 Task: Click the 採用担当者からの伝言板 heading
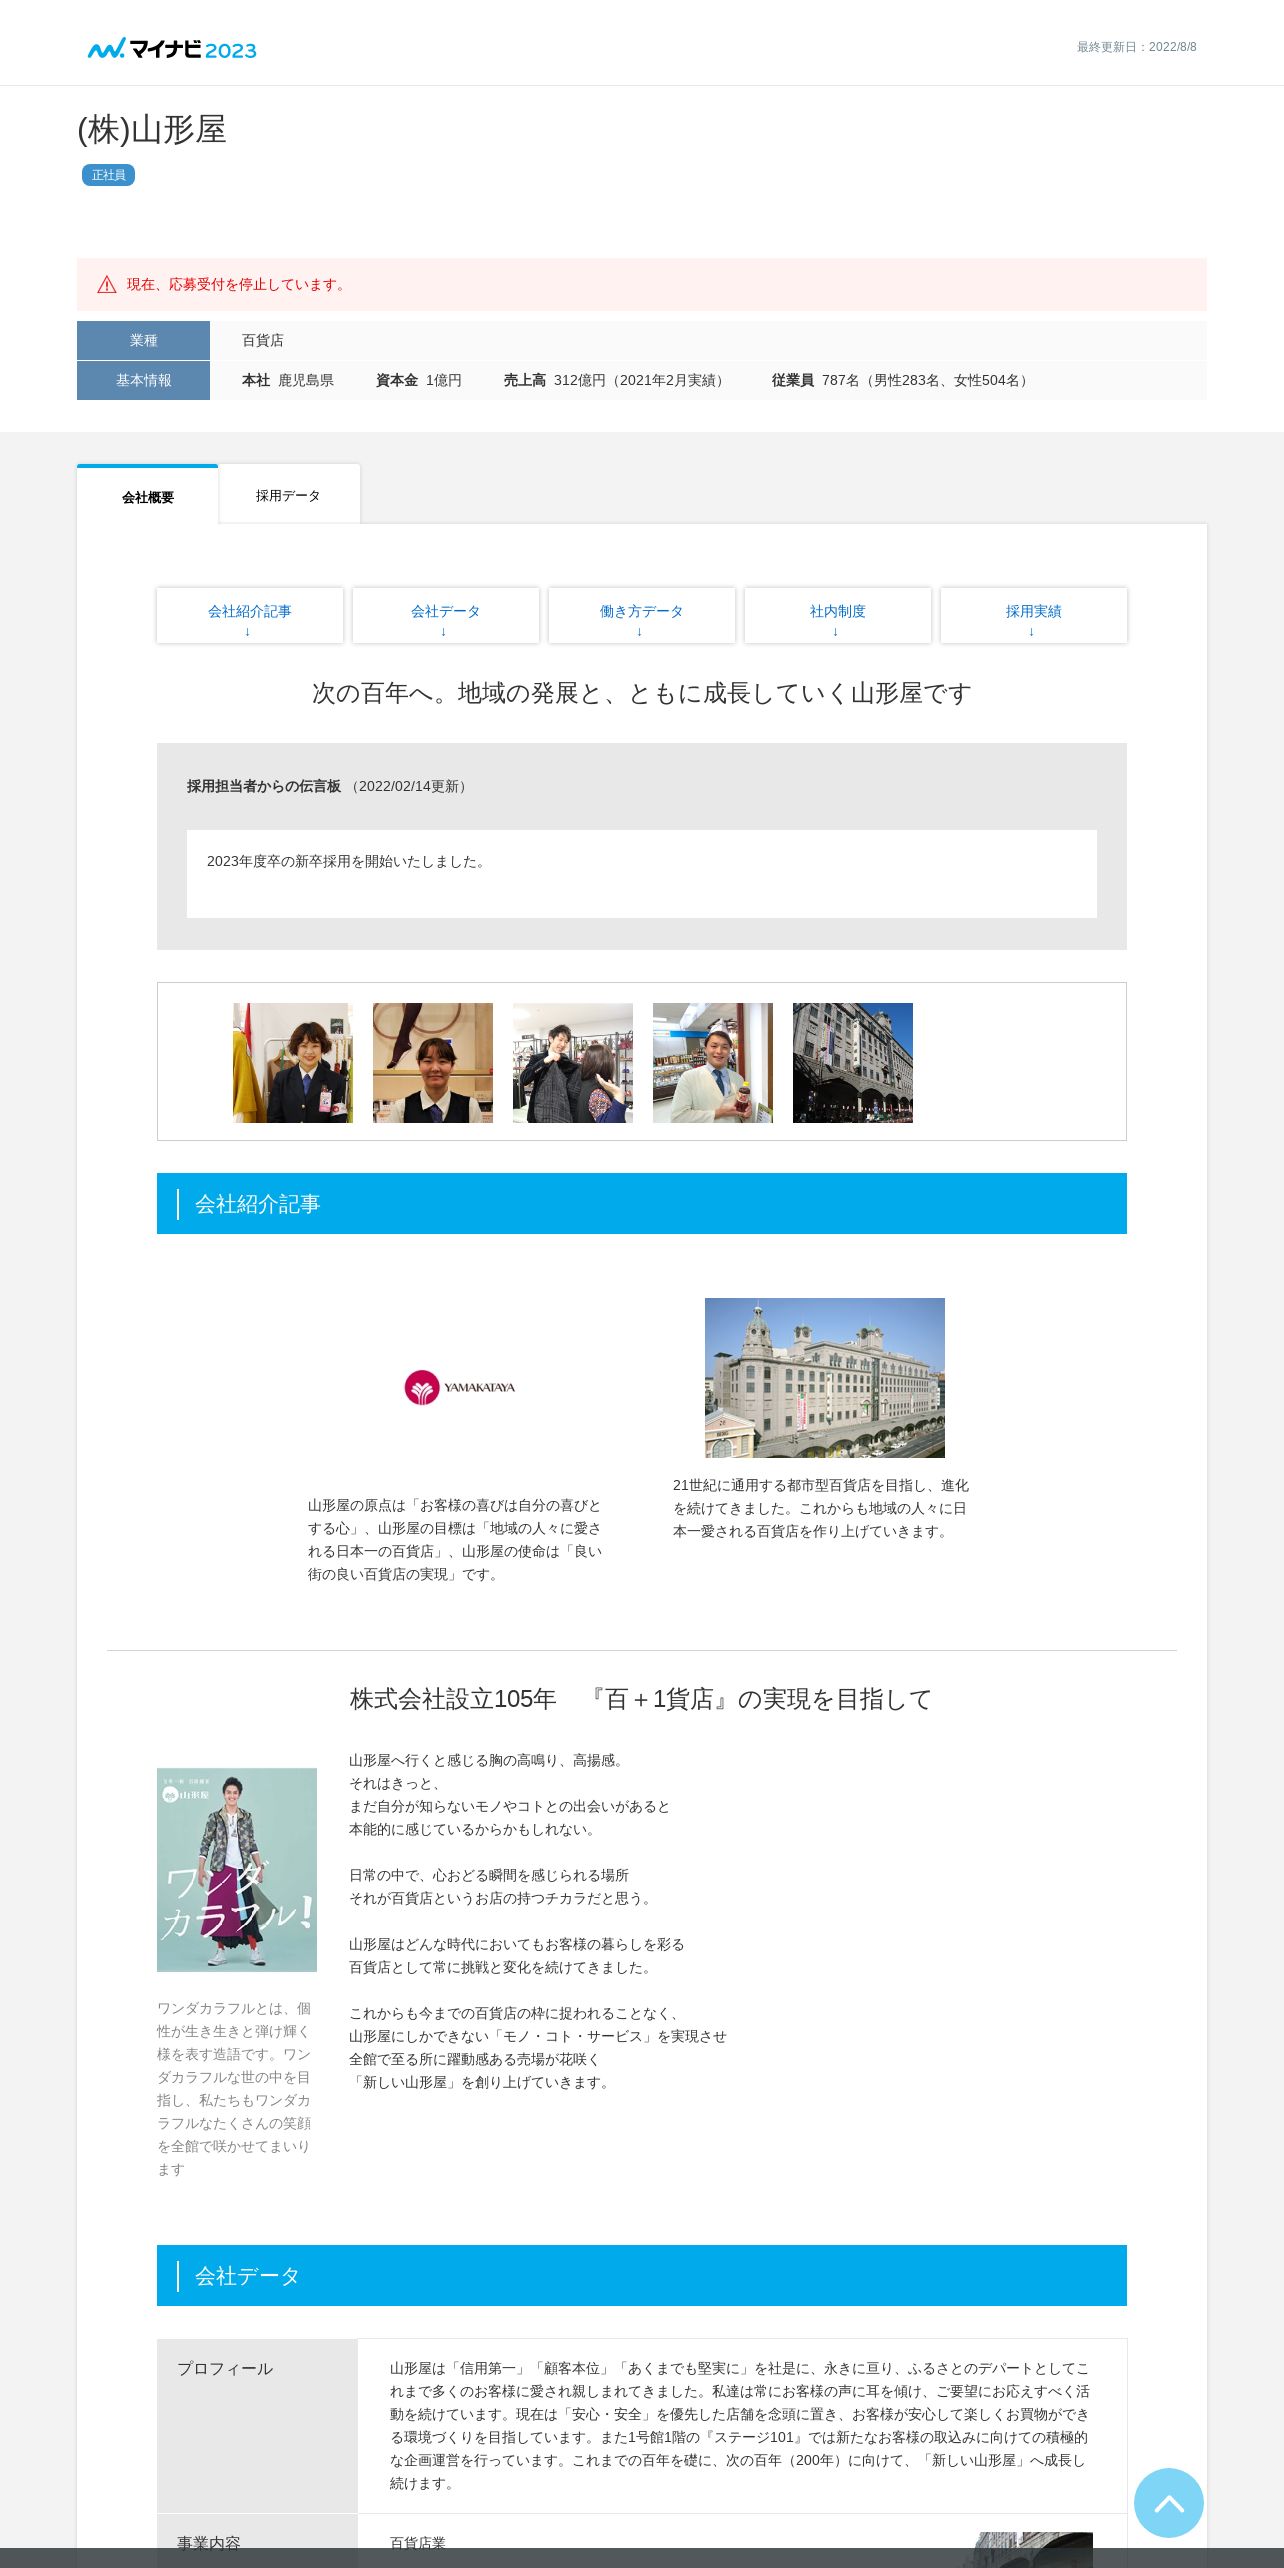264,786
